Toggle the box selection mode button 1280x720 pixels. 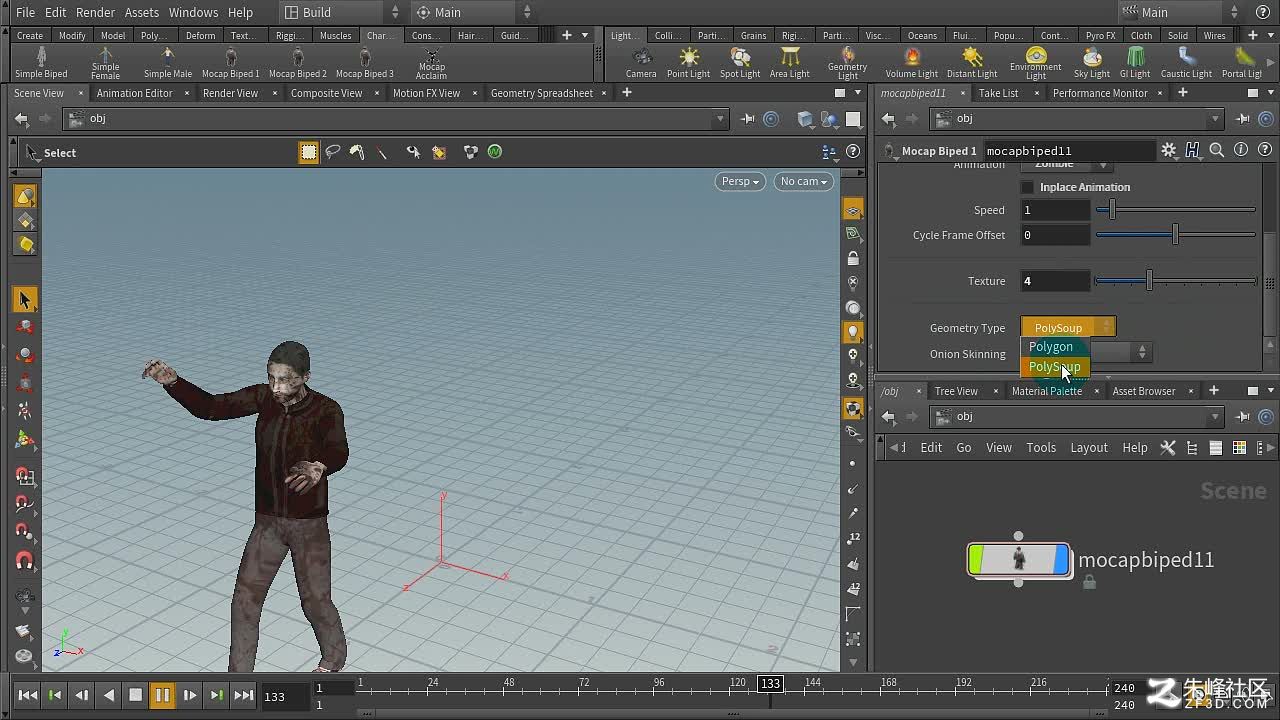coord(309,152)
